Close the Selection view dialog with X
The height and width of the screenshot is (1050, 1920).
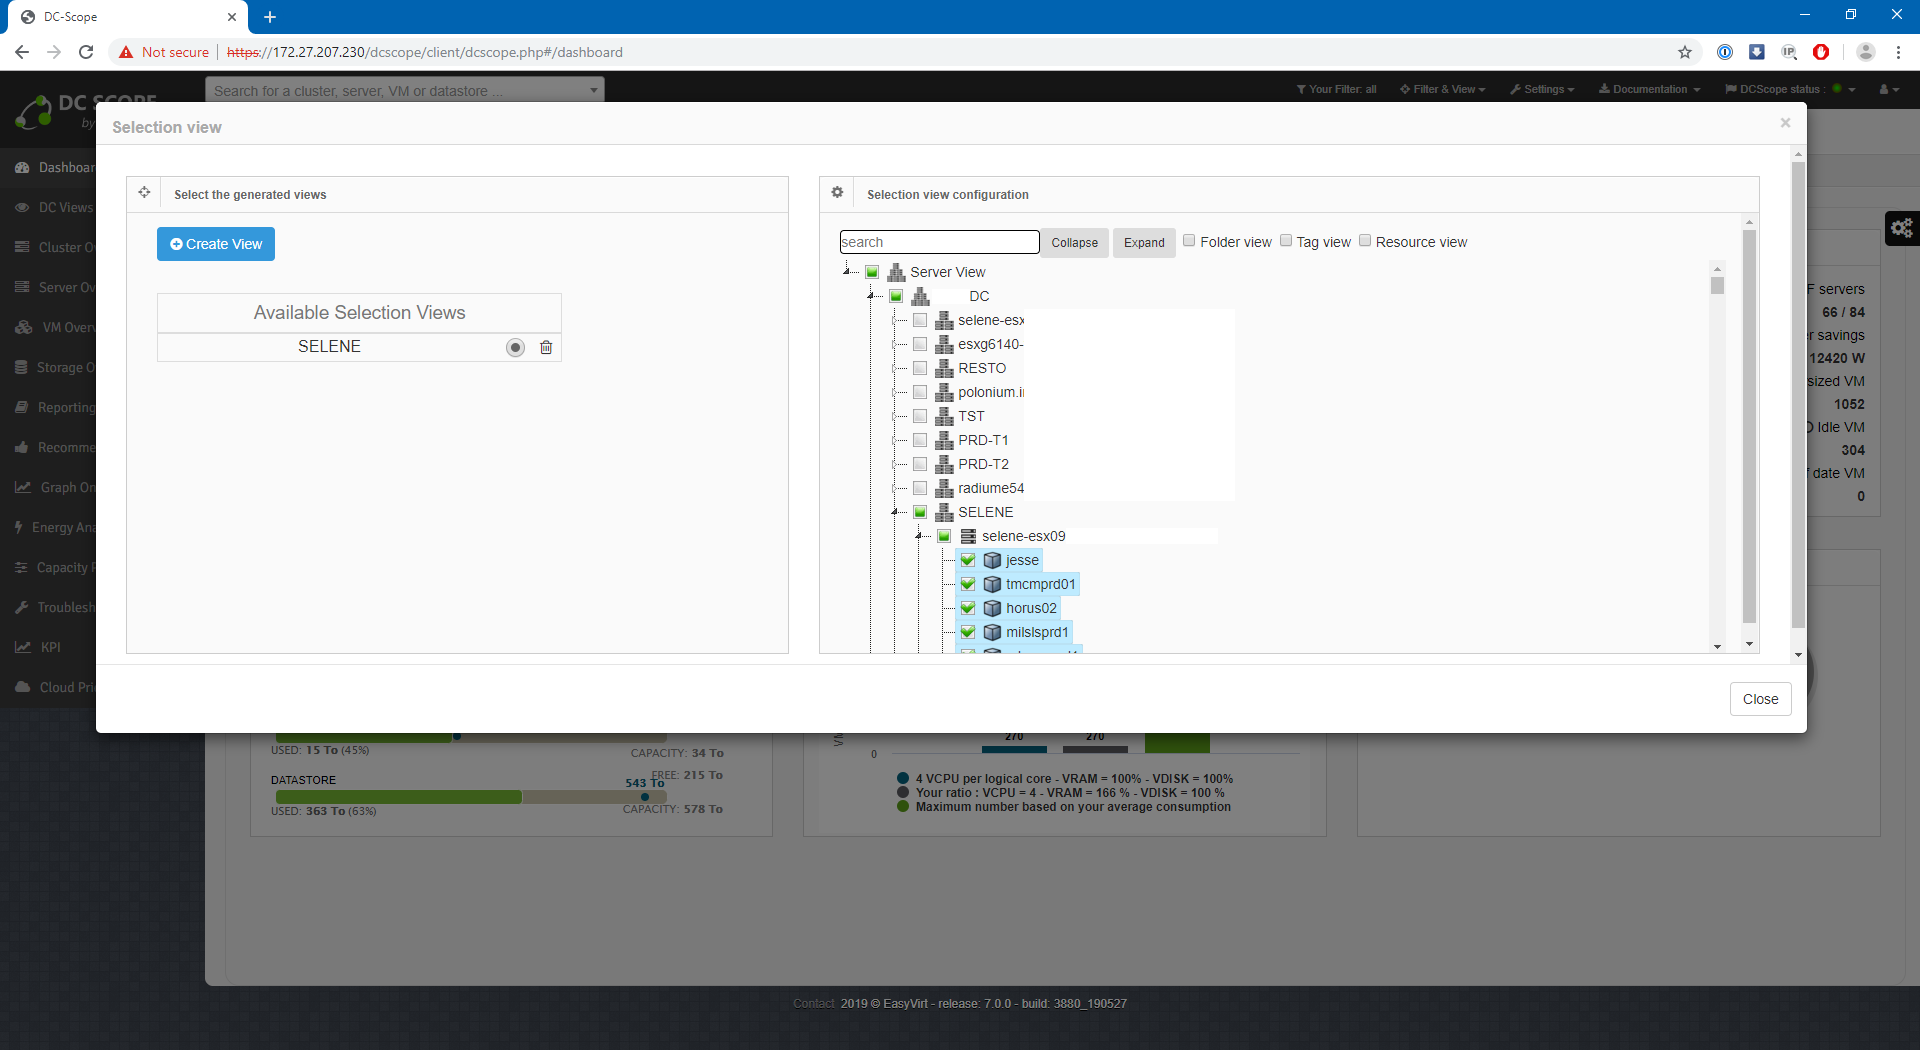click(1785, 123)
